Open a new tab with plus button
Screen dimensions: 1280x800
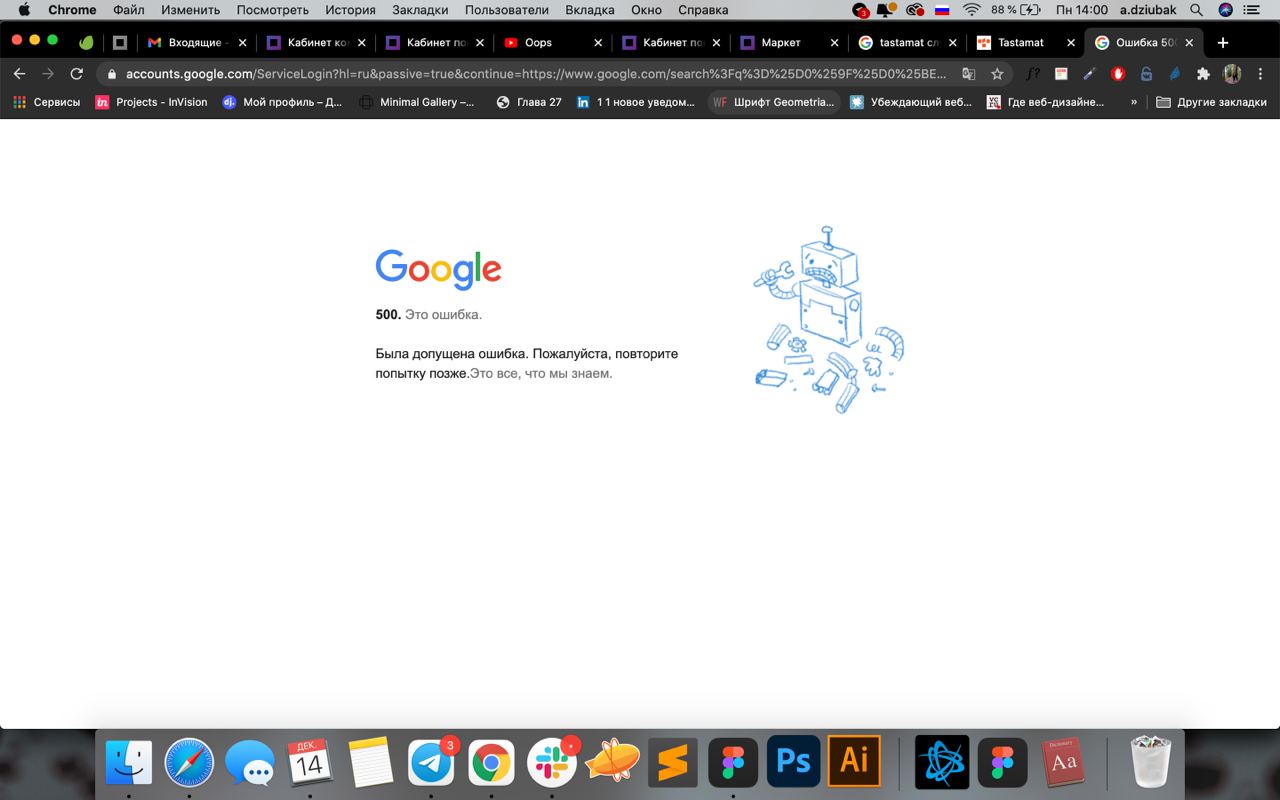pos(1222,43)
